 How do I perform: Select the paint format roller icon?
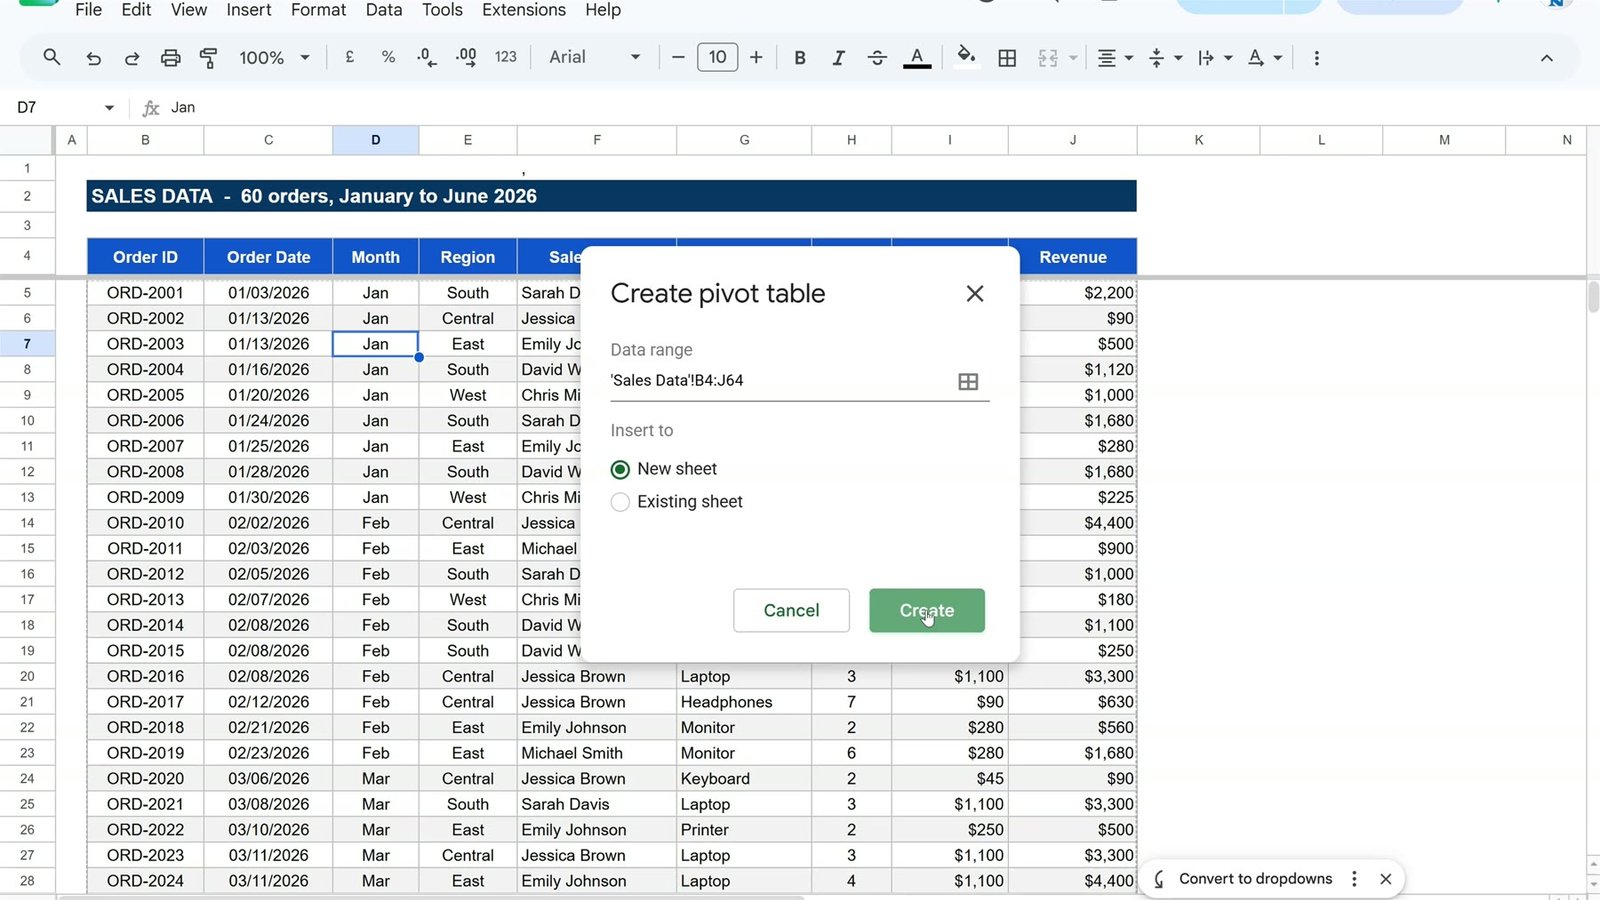point(209,58)
